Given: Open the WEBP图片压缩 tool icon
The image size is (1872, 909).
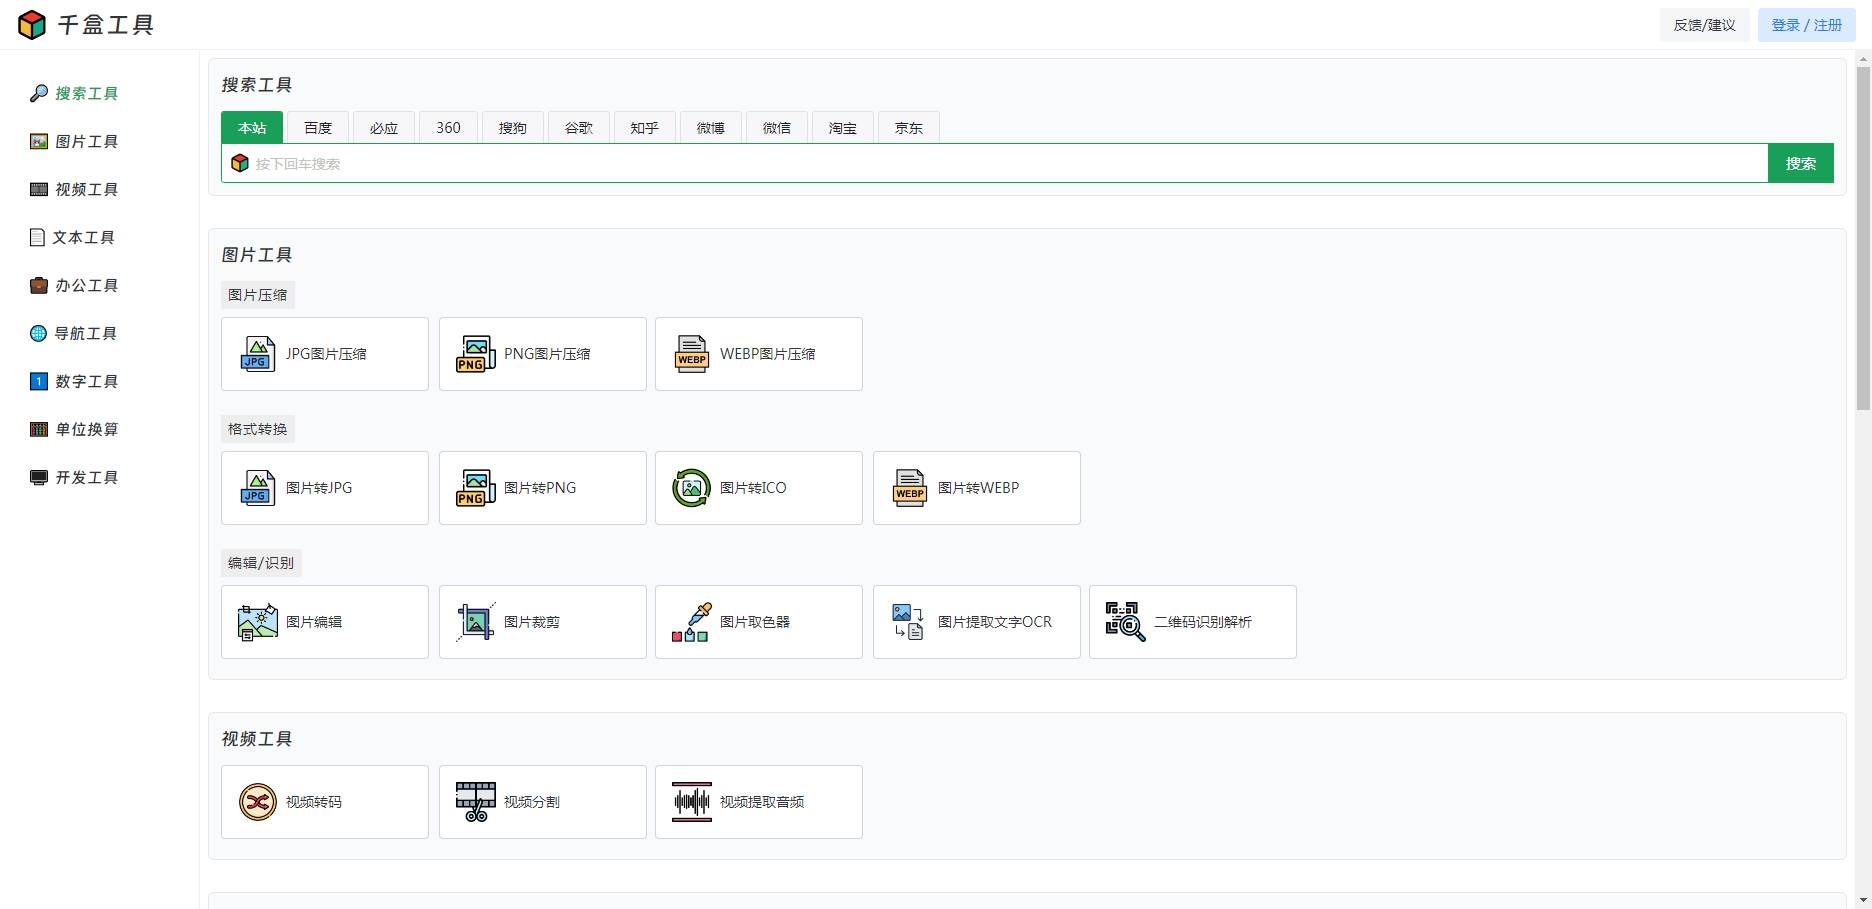Looking at the screenshot, I should [691, 354].
